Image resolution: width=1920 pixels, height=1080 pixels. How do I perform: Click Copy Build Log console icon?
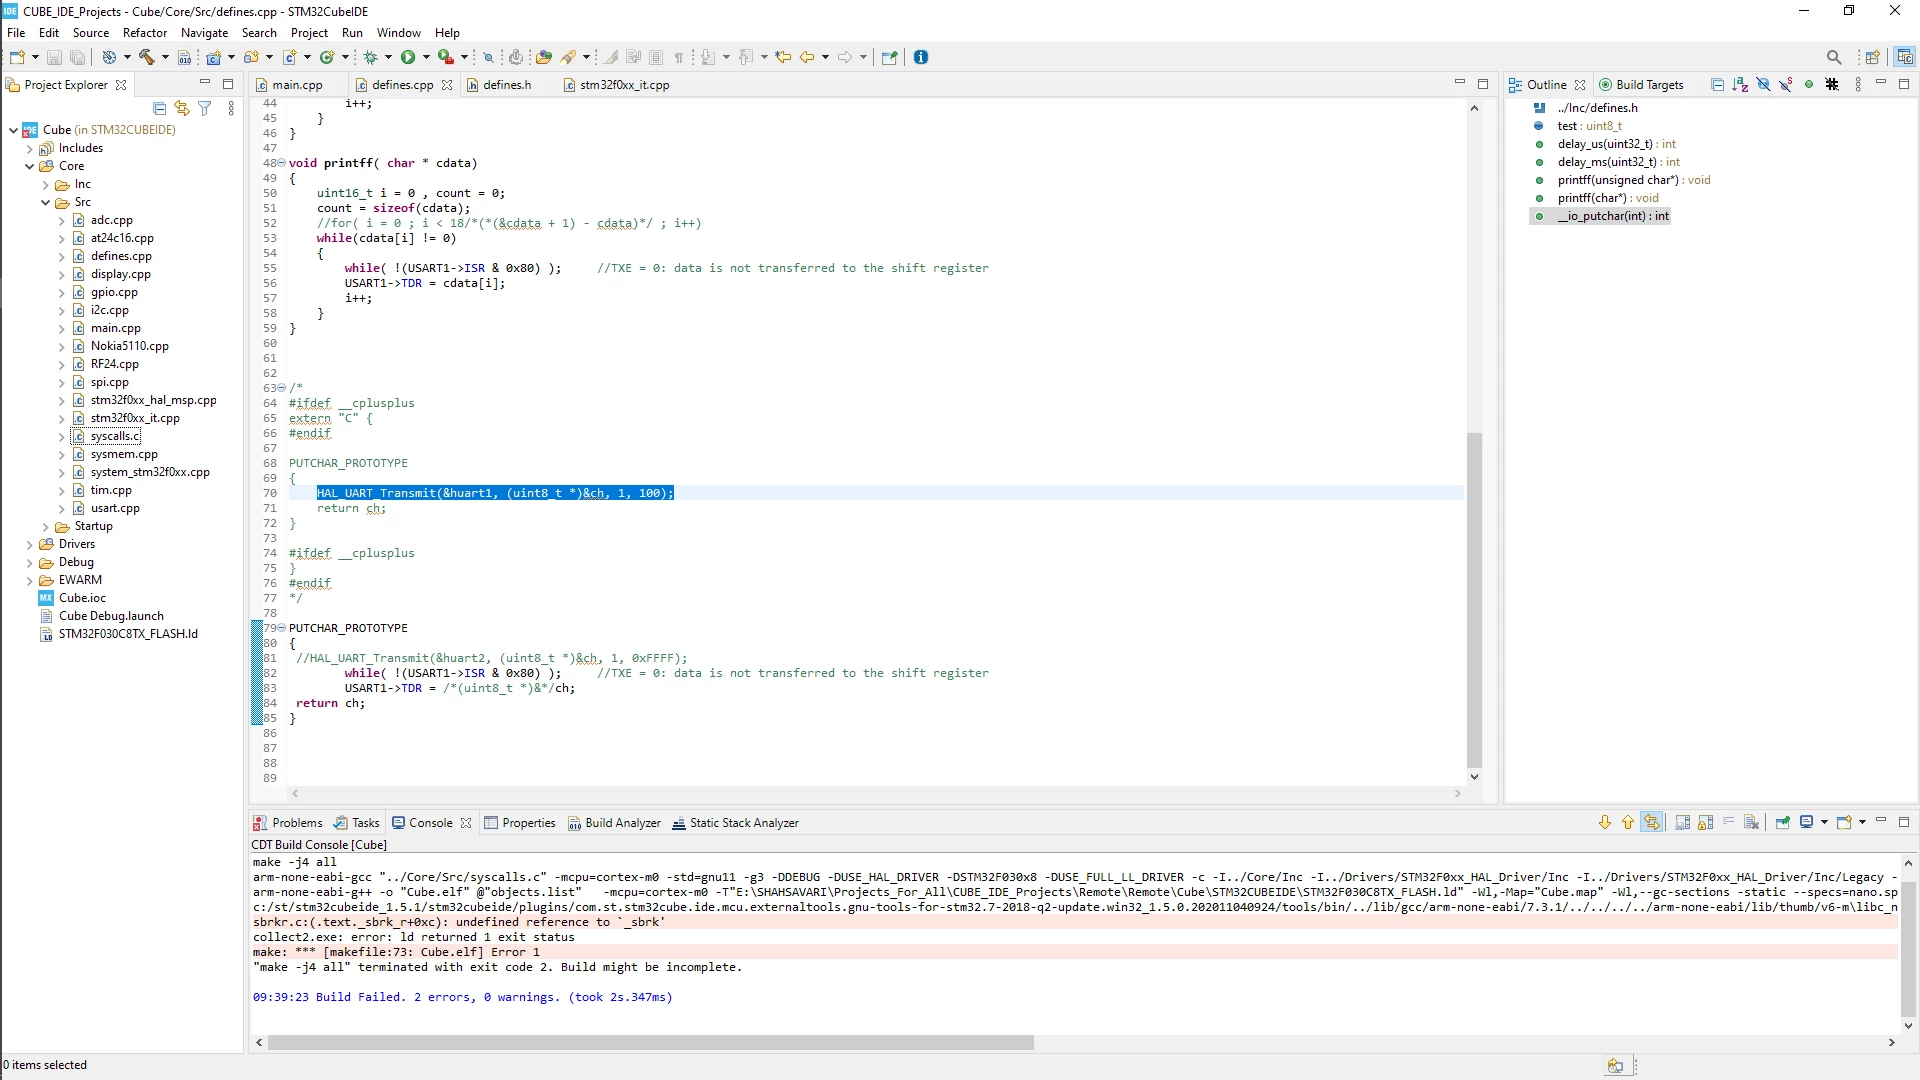point(1683,823)
